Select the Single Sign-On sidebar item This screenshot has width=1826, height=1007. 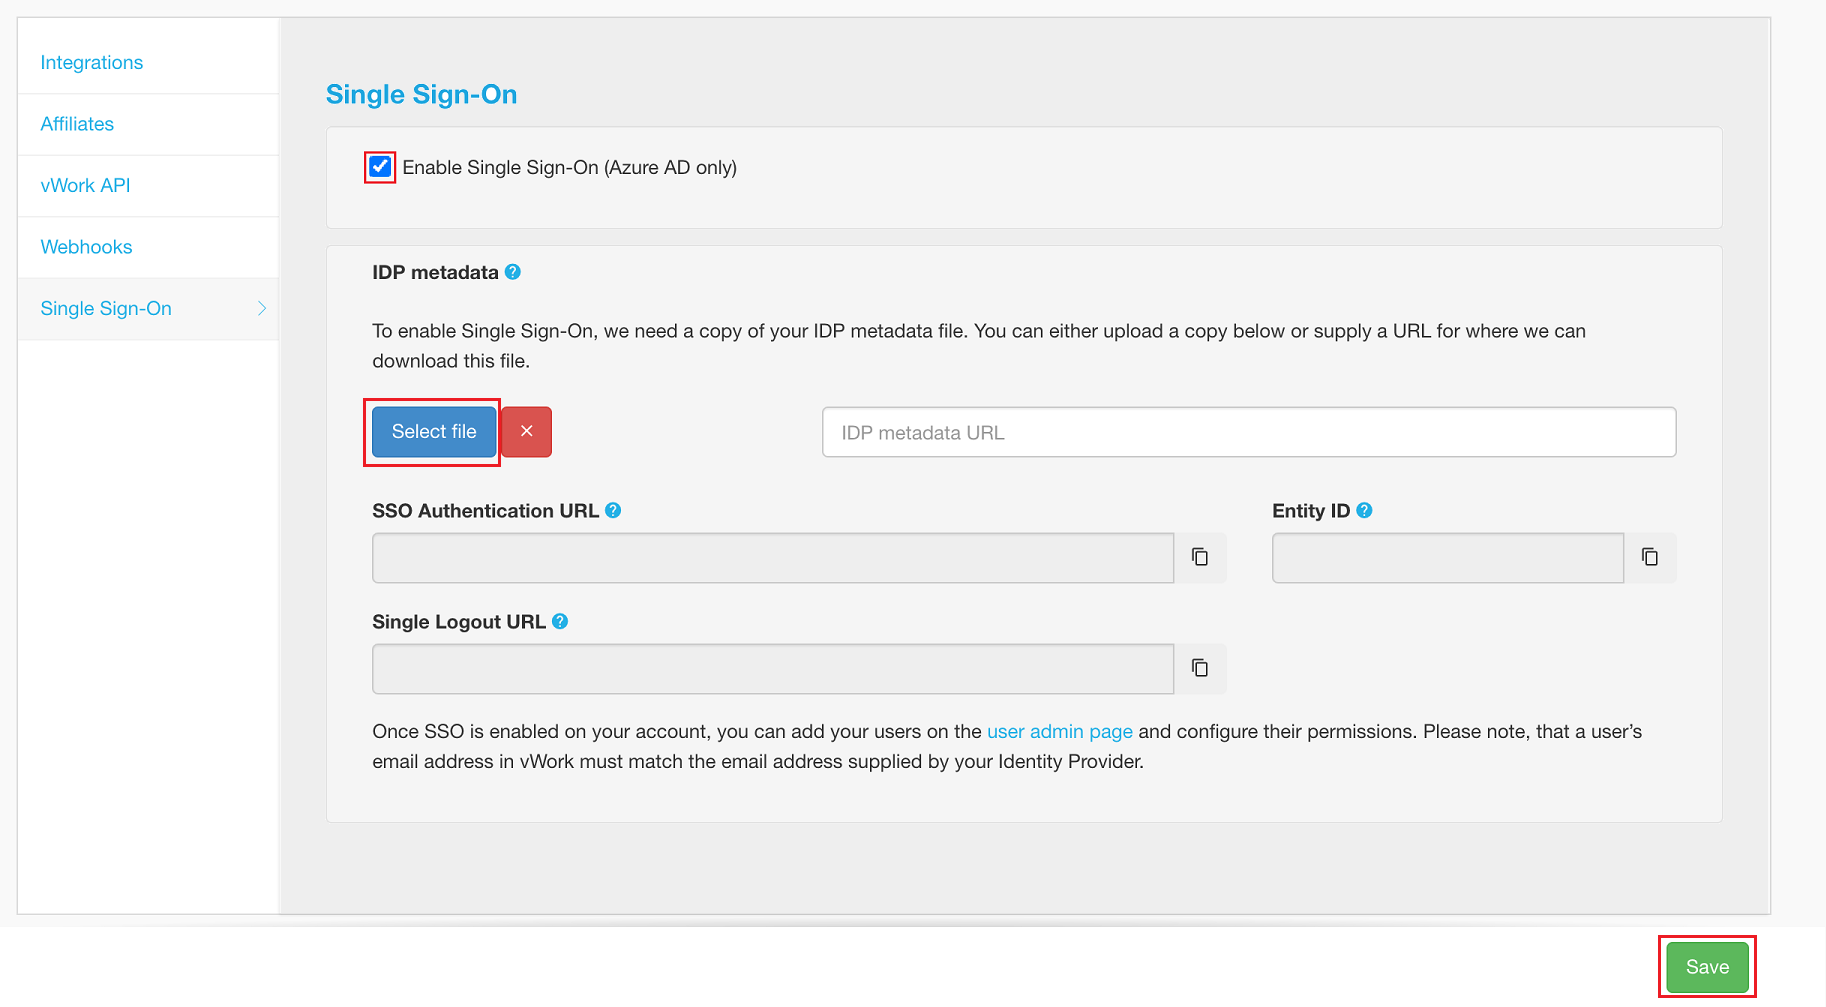(106, 308)
